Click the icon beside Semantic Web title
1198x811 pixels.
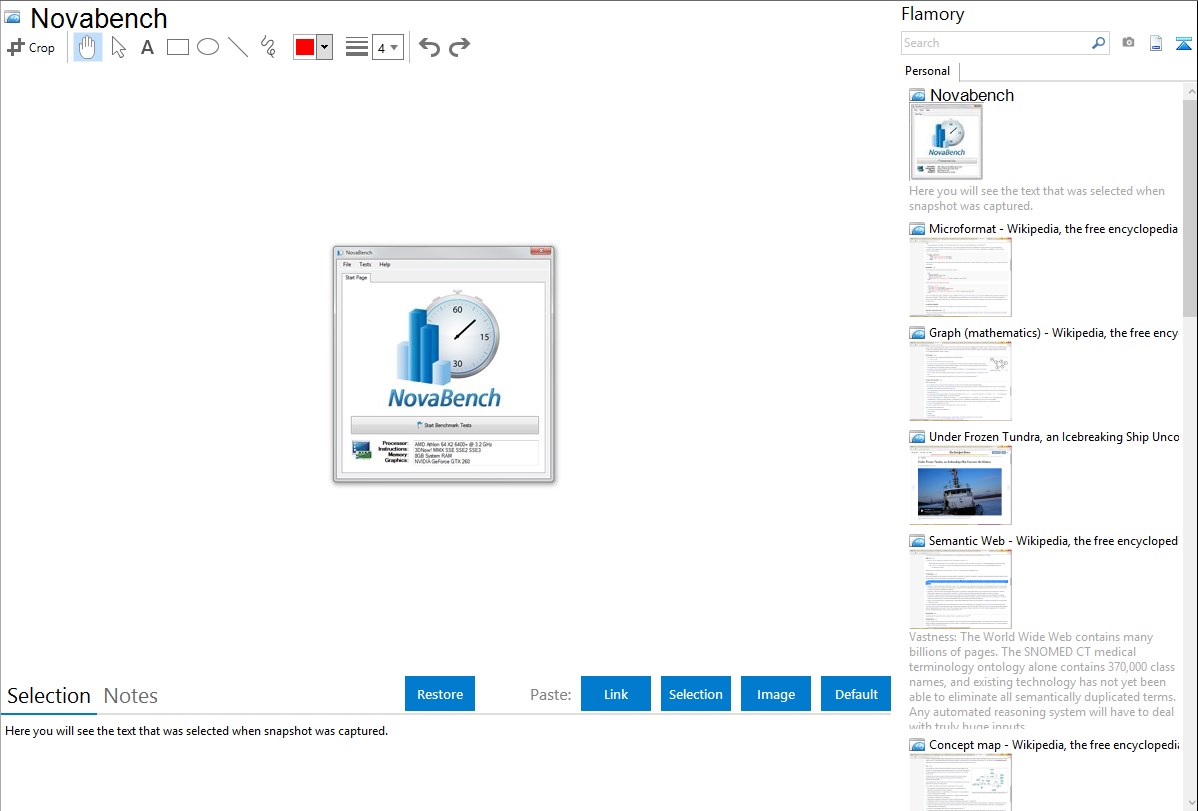pyautogui.click(x=918, y=541)
